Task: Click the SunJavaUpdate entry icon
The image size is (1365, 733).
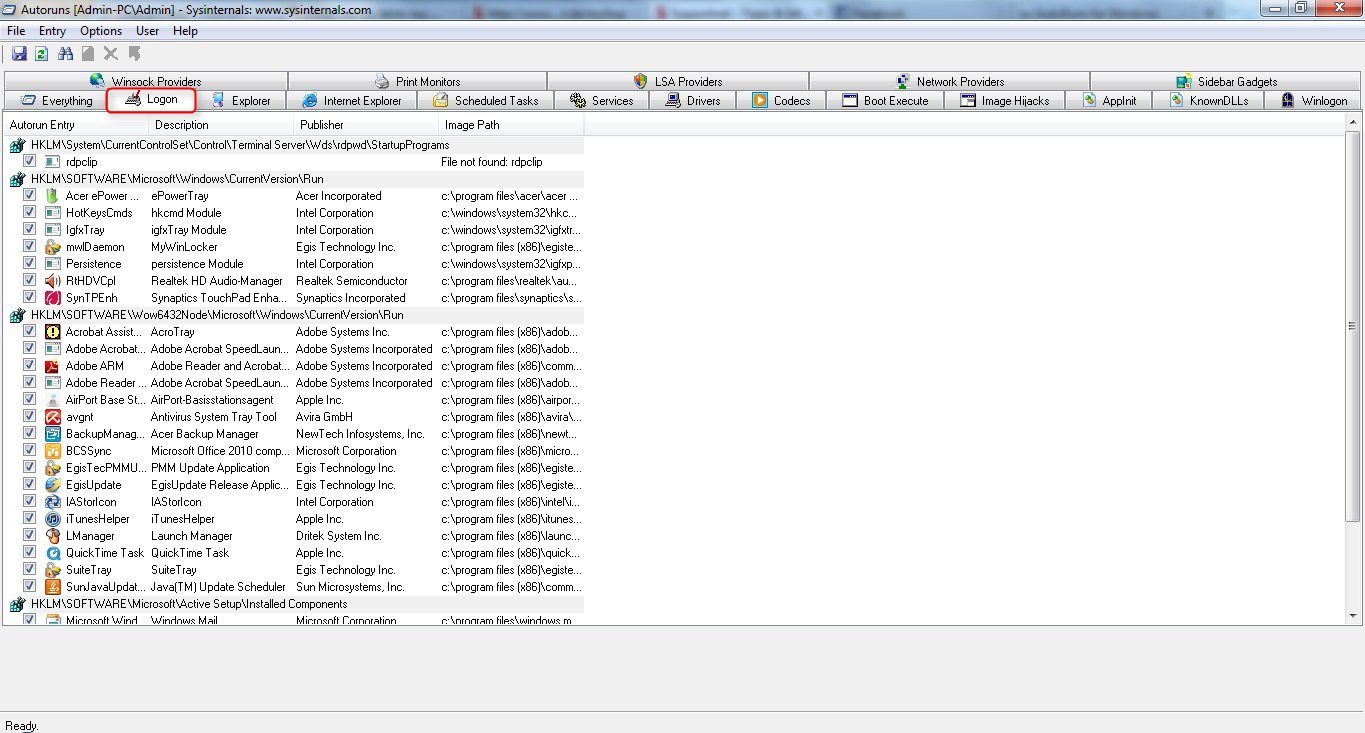Action: (x=53, y=587)
